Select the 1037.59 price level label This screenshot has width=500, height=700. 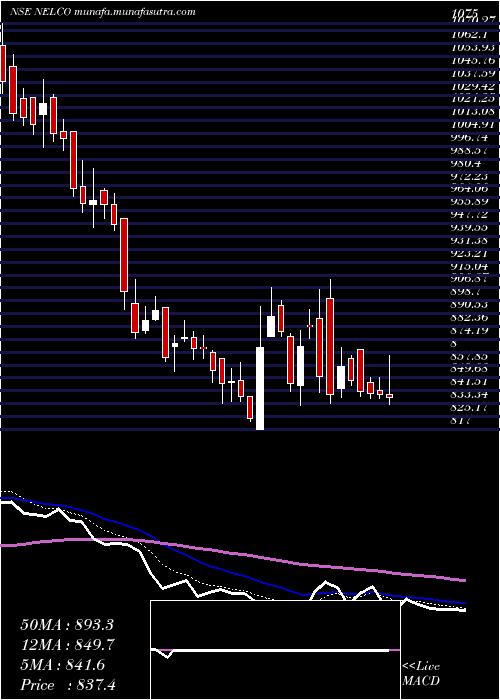473,73
